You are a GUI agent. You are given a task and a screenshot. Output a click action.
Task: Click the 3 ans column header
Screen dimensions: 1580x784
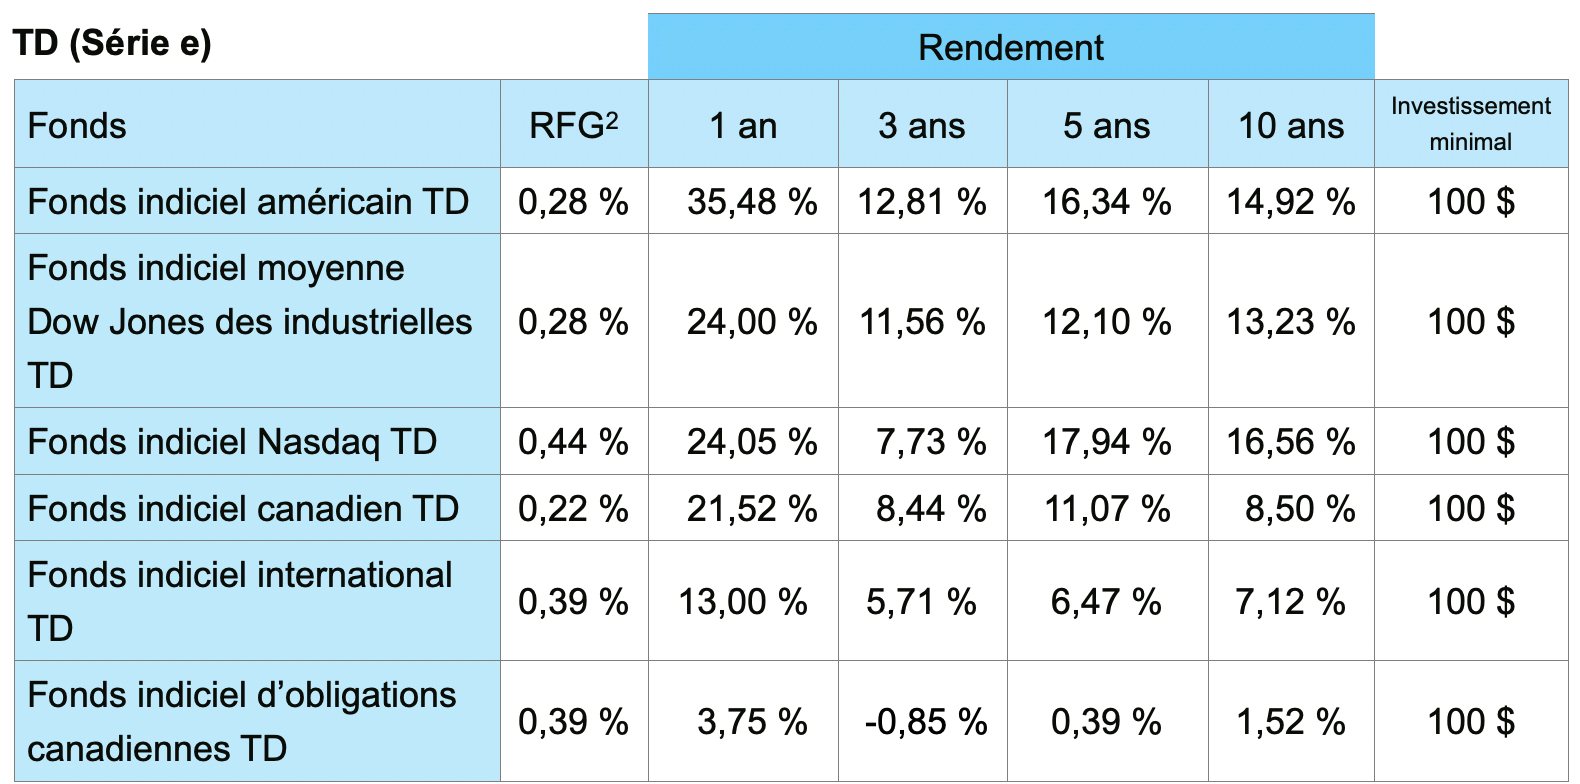tap(921, 126)
